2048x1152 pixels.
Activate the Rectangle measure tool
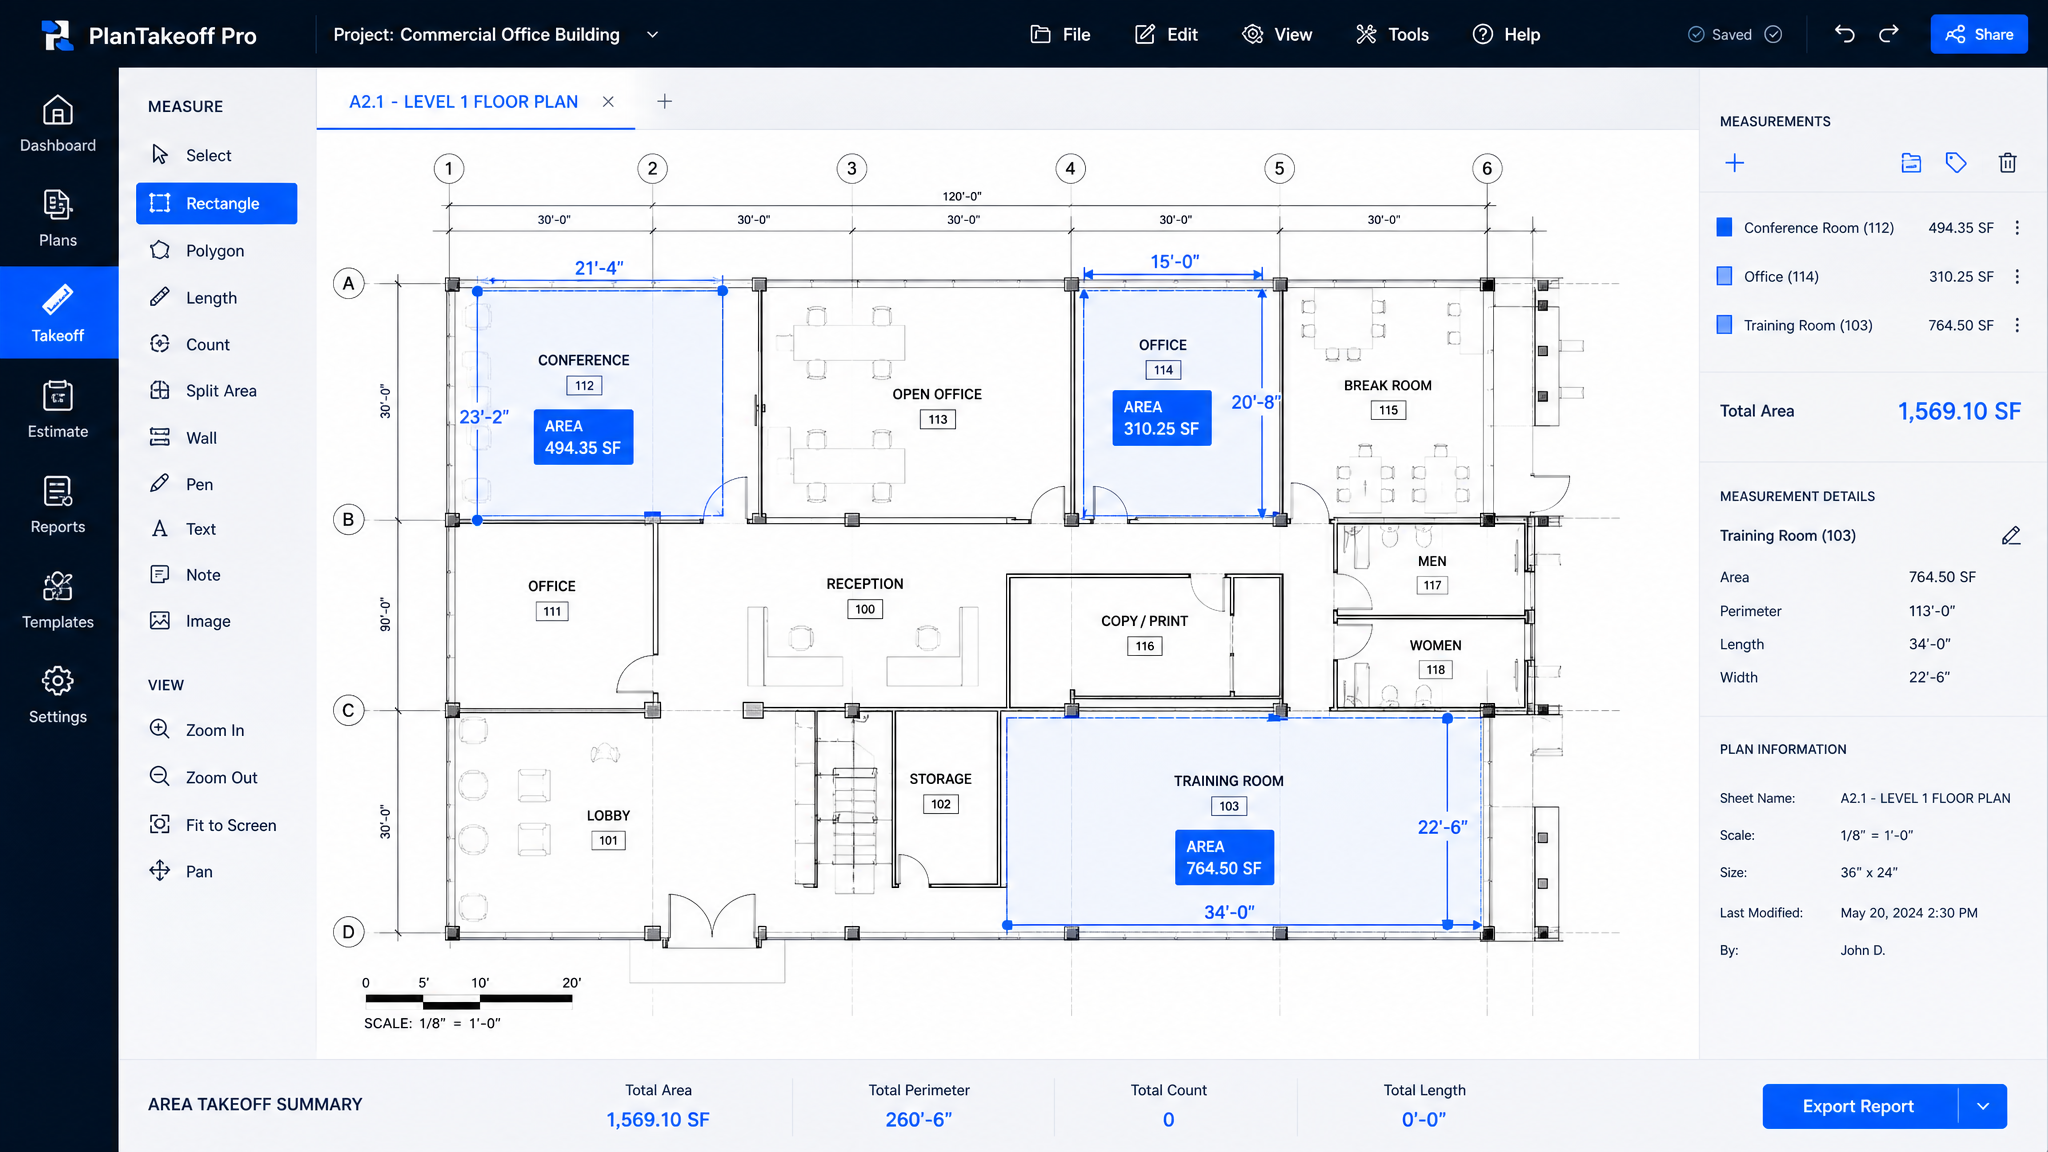click(216, 203)
